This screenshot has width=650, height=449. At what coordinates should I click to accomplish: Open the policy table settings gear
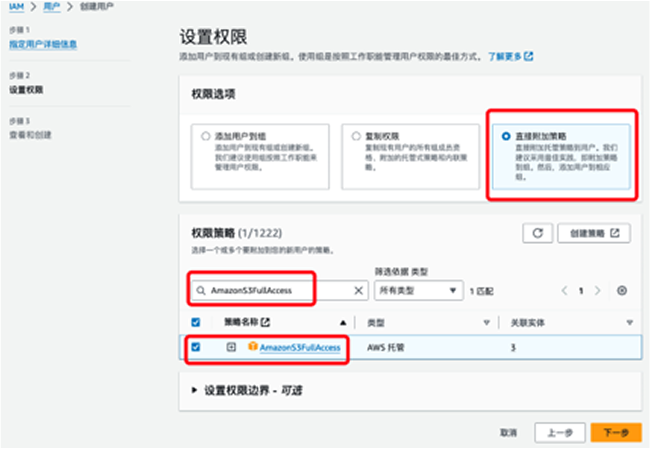pyautogui.click(x=622, y=290)
